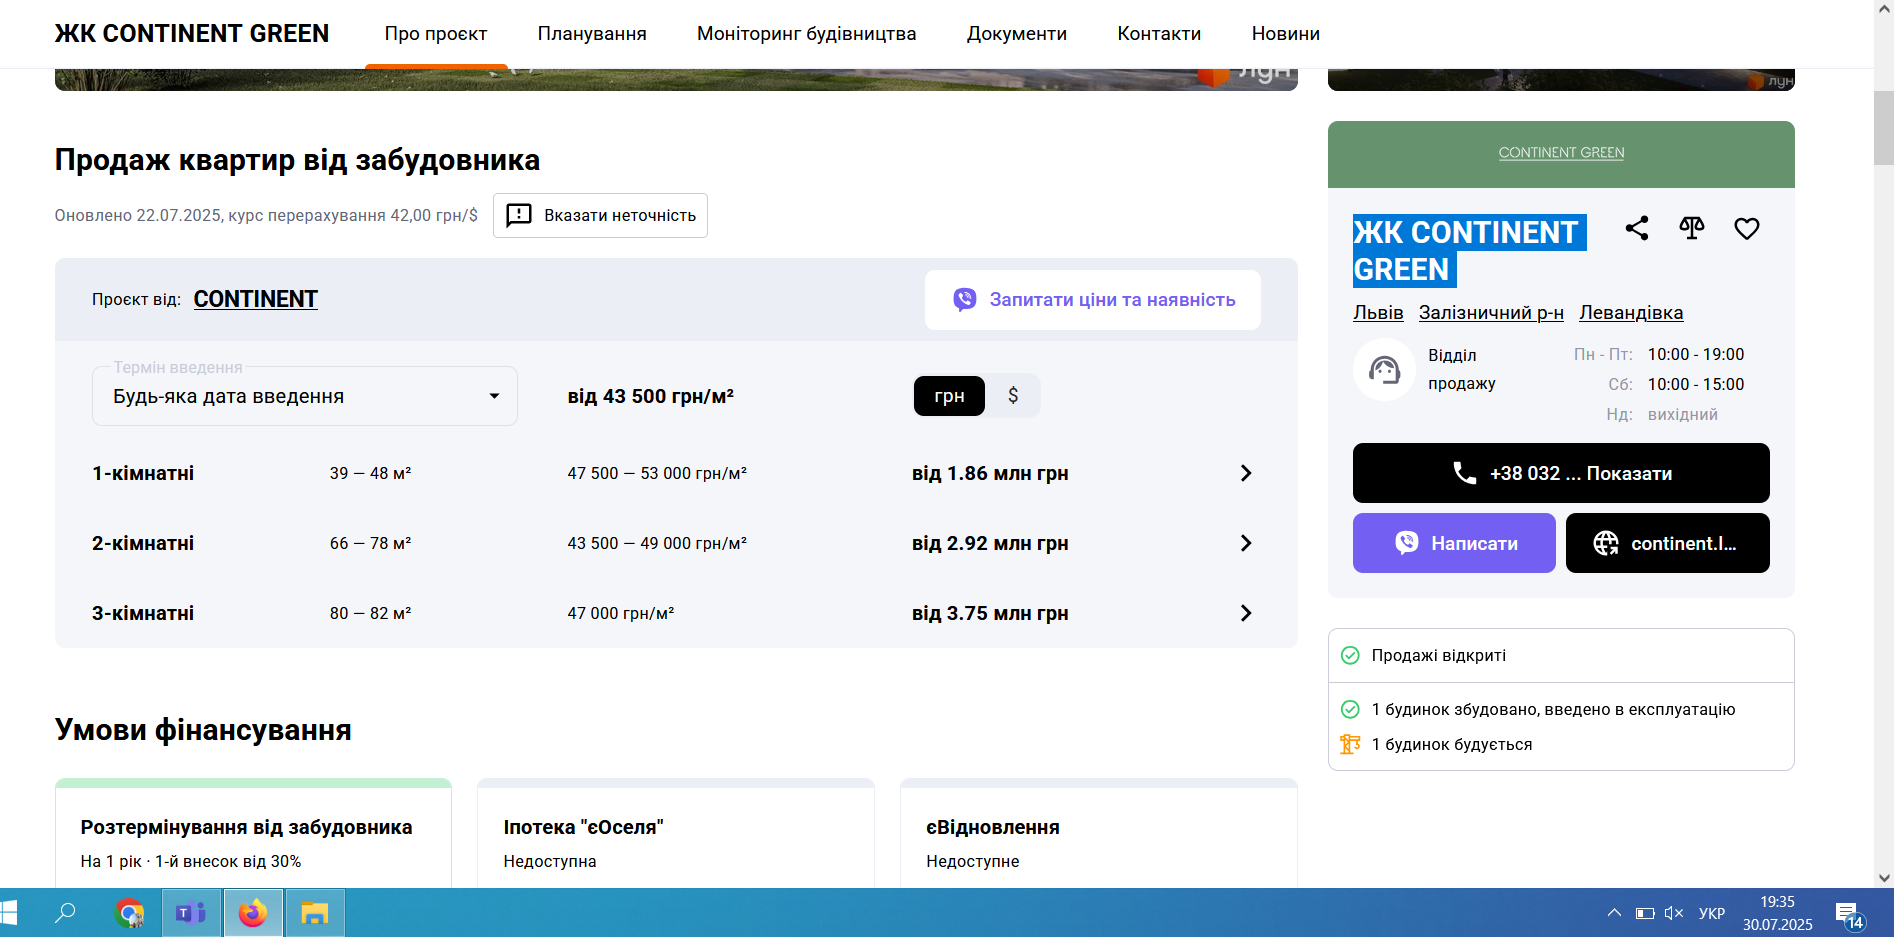Open 'Новини' tab
Viewport: 1894px width, 937px height.
(1286, 34)
